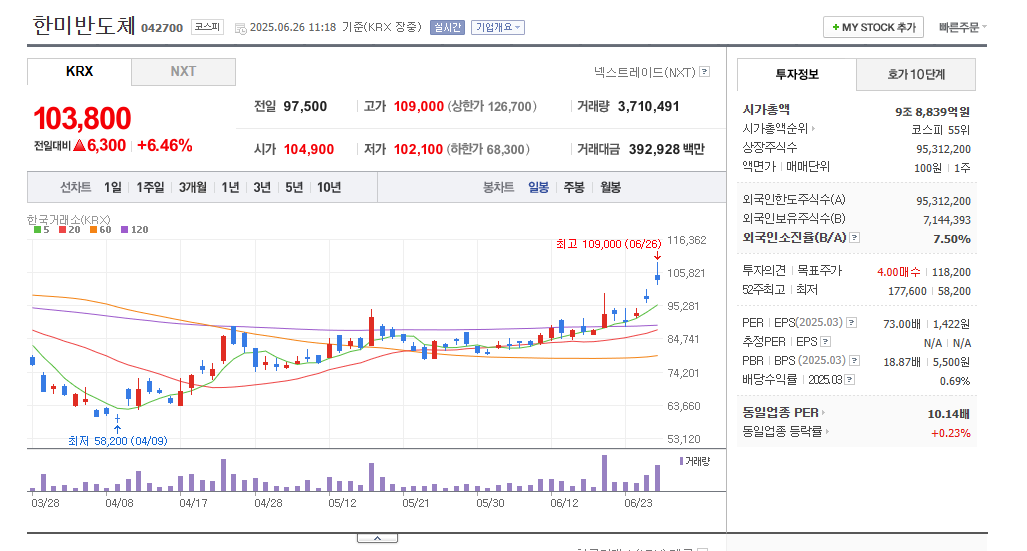Click the 거래량 value 3,710,491

tap(648, 106)
